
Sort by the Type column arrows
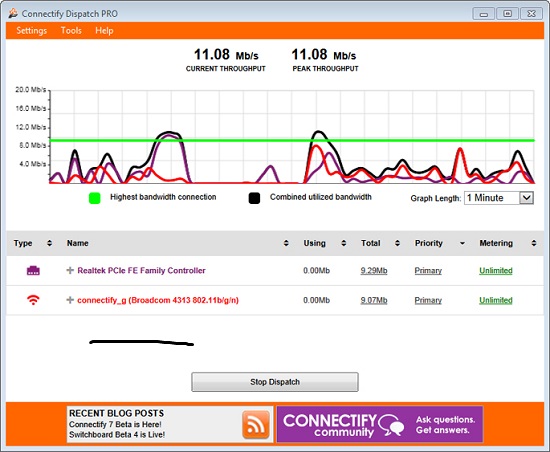click(49, 243)
